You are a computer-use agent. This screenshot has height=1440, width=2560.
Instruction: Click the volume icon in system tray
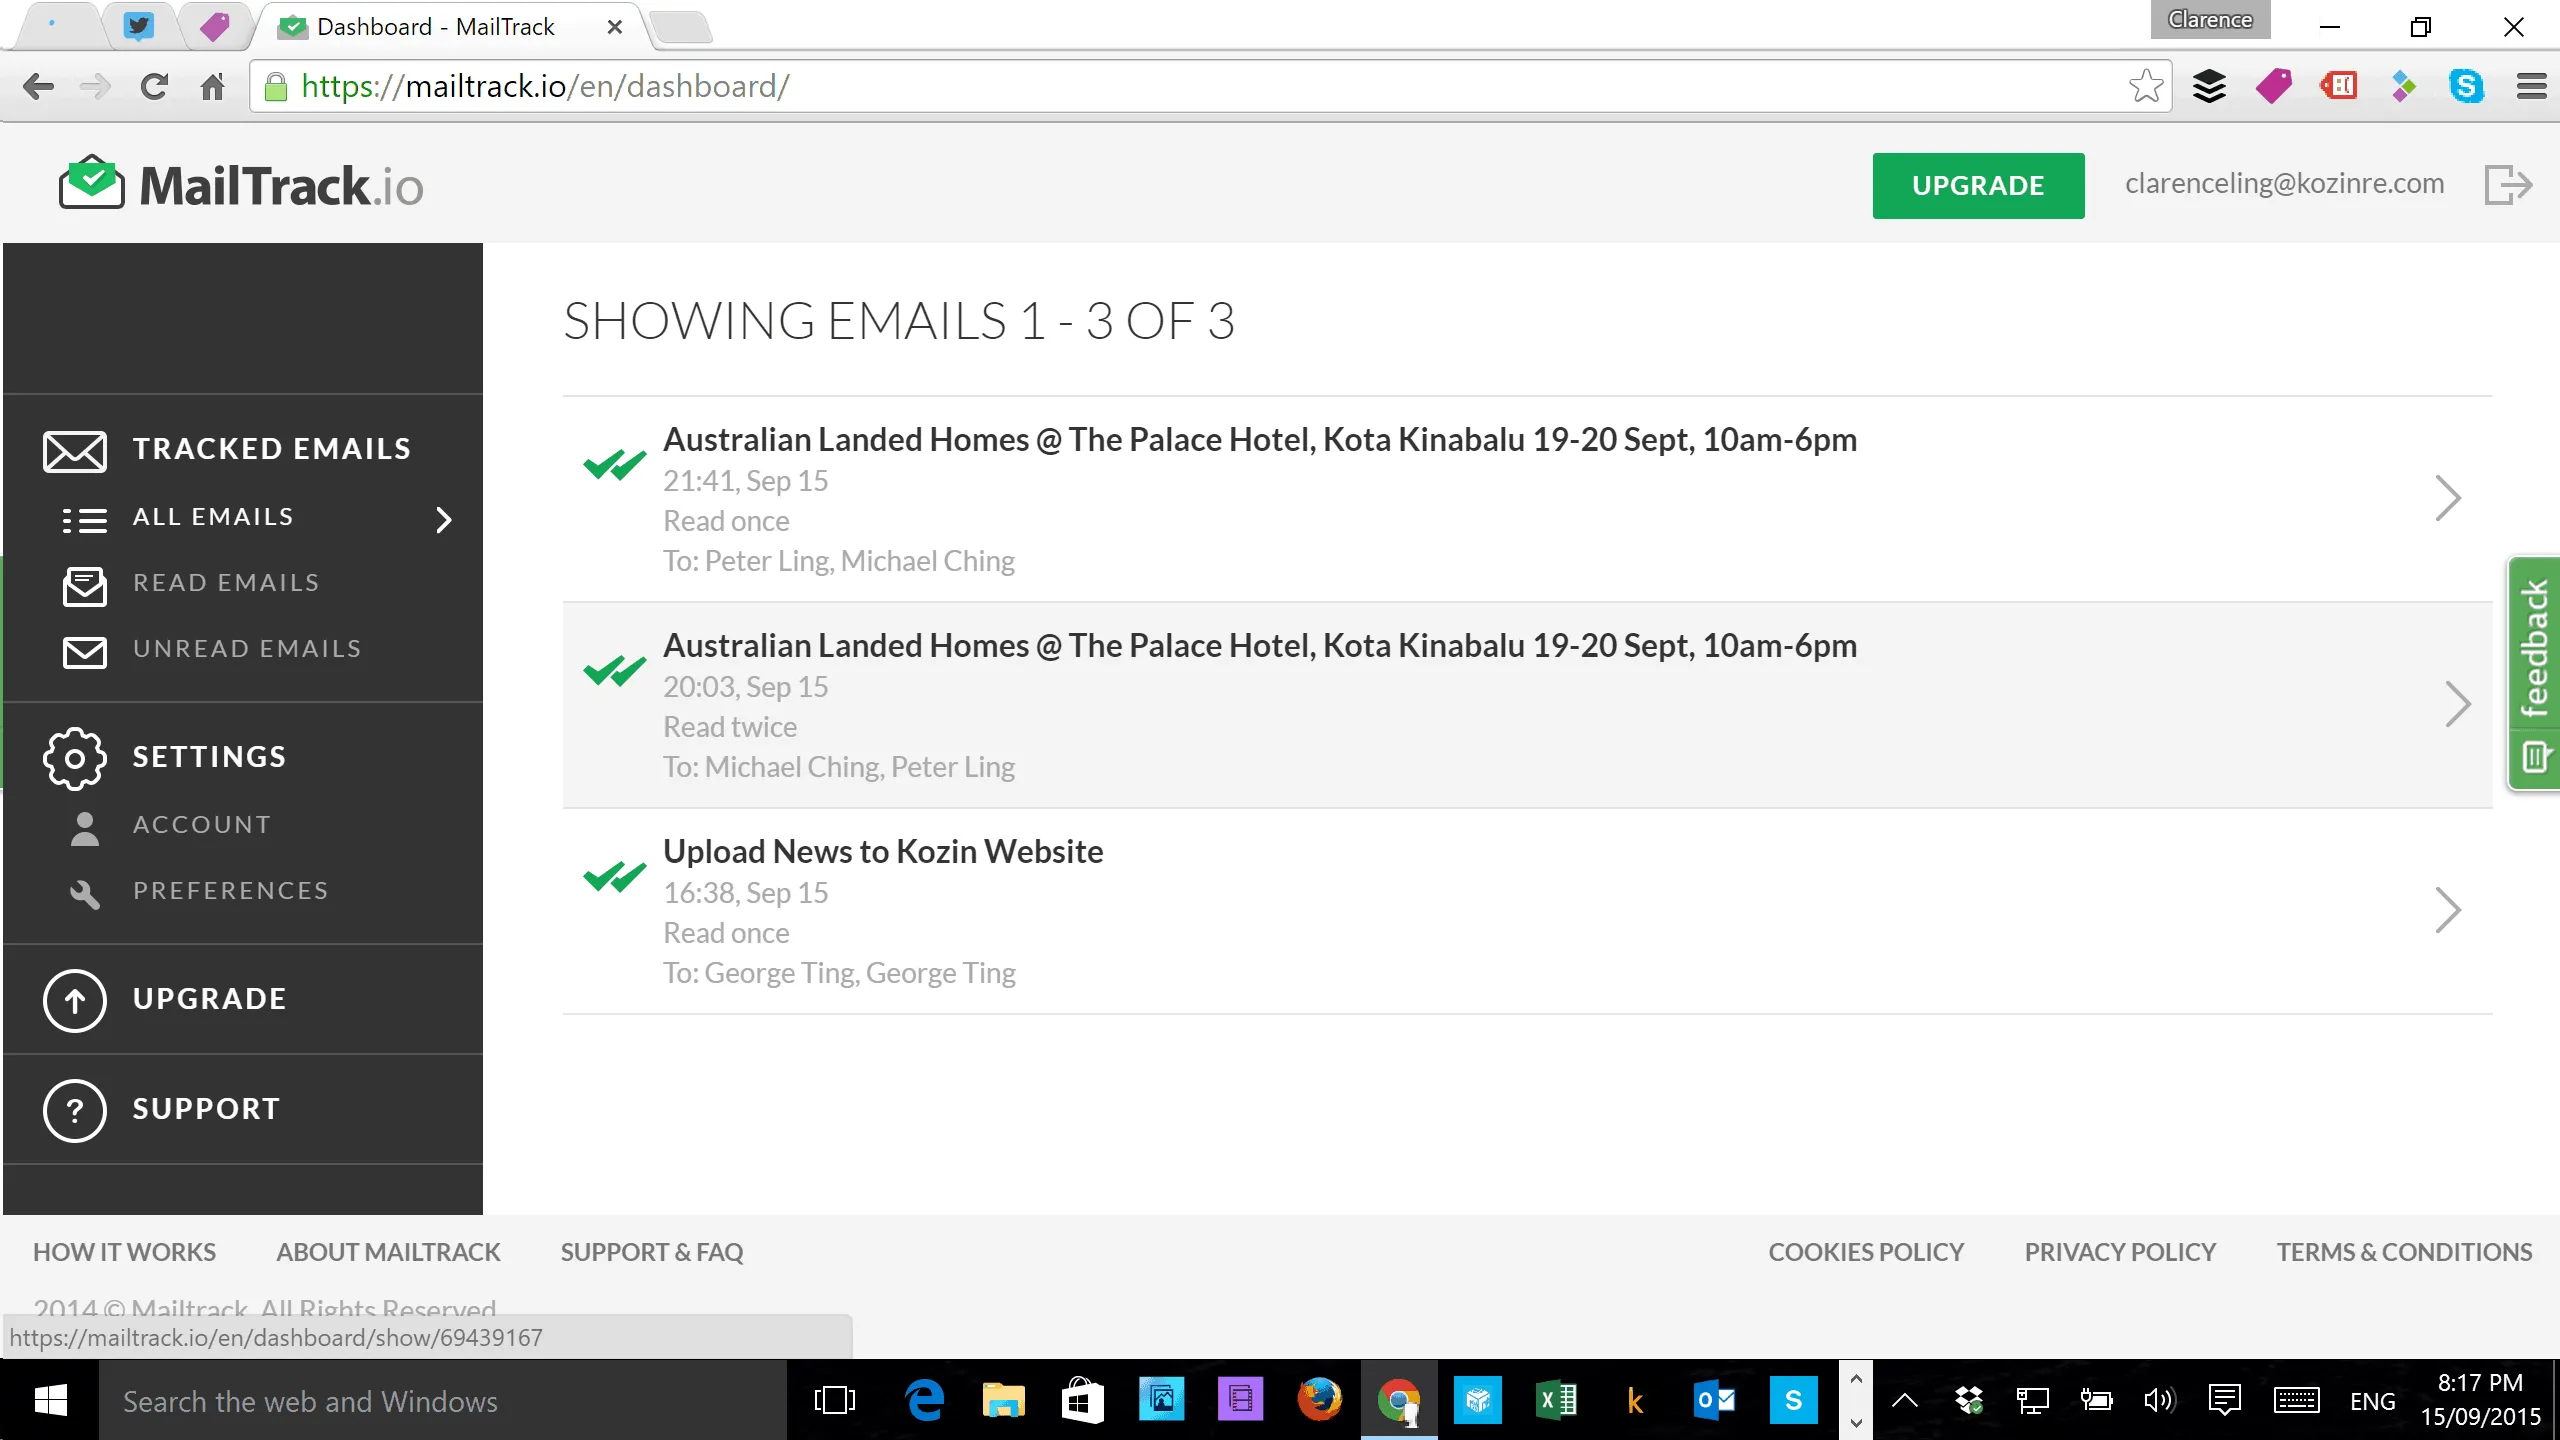coord(2160,1400)
